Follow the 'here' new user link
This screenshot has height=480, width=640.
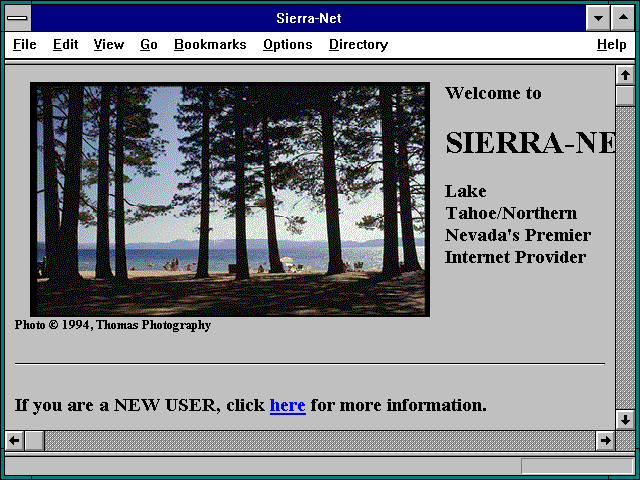coord(288,405)
